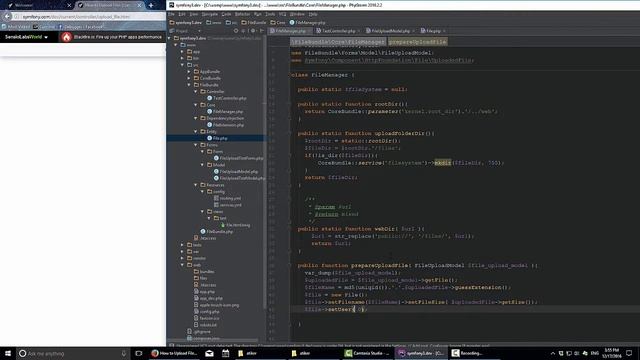Select FileBundle.php in project tree
This screenshot has height=360, width=640.
[x=216, y=231]
